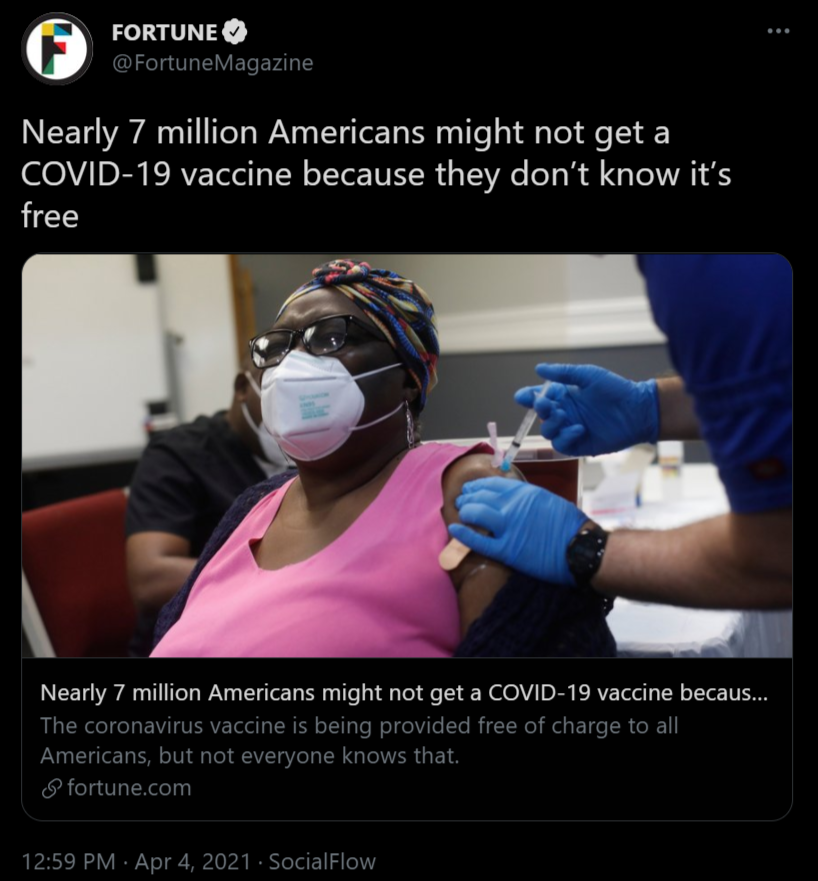Open the FORTUNE display name
Viewport: 818px width, 881px height.
[164, 33]
